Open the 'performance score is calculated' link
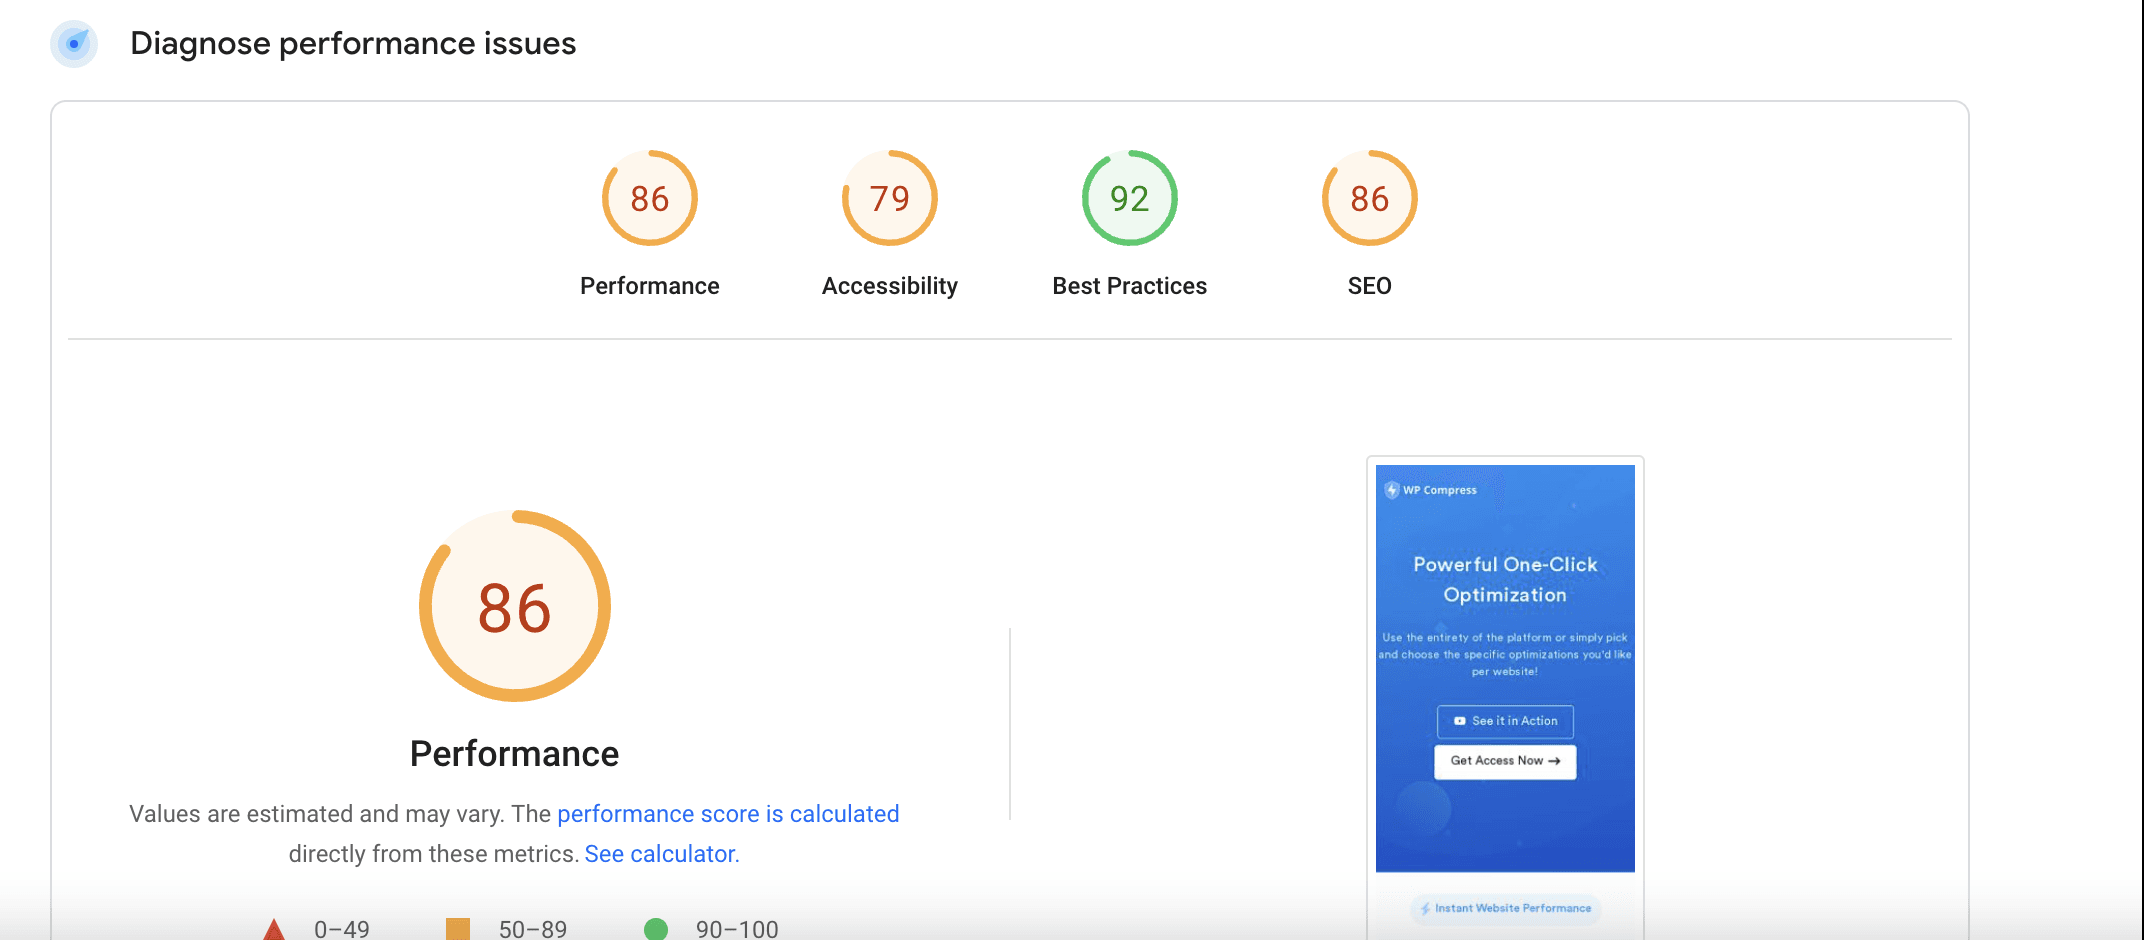2144x940 pixels. pyautogui.click(x=728, y=814)
